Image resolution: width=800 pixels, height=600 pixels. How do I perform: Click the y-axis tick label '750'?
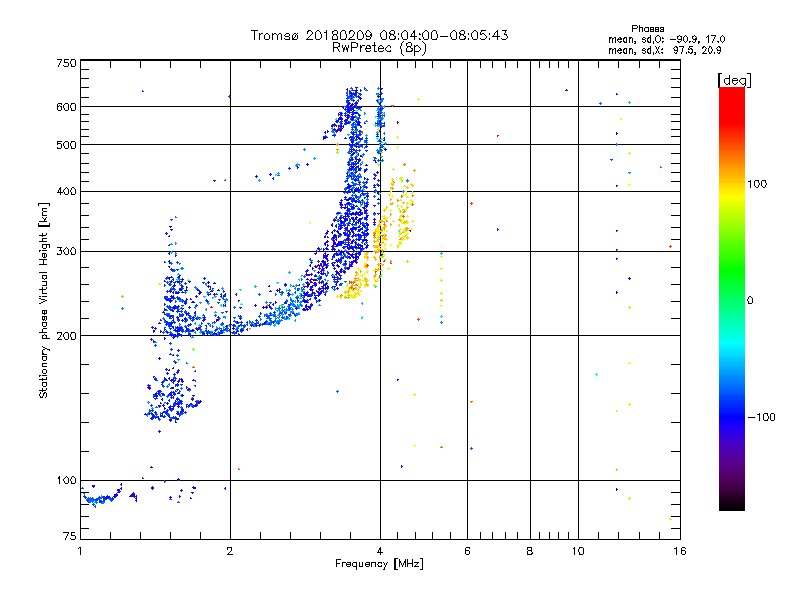click(x=66, y=63)
